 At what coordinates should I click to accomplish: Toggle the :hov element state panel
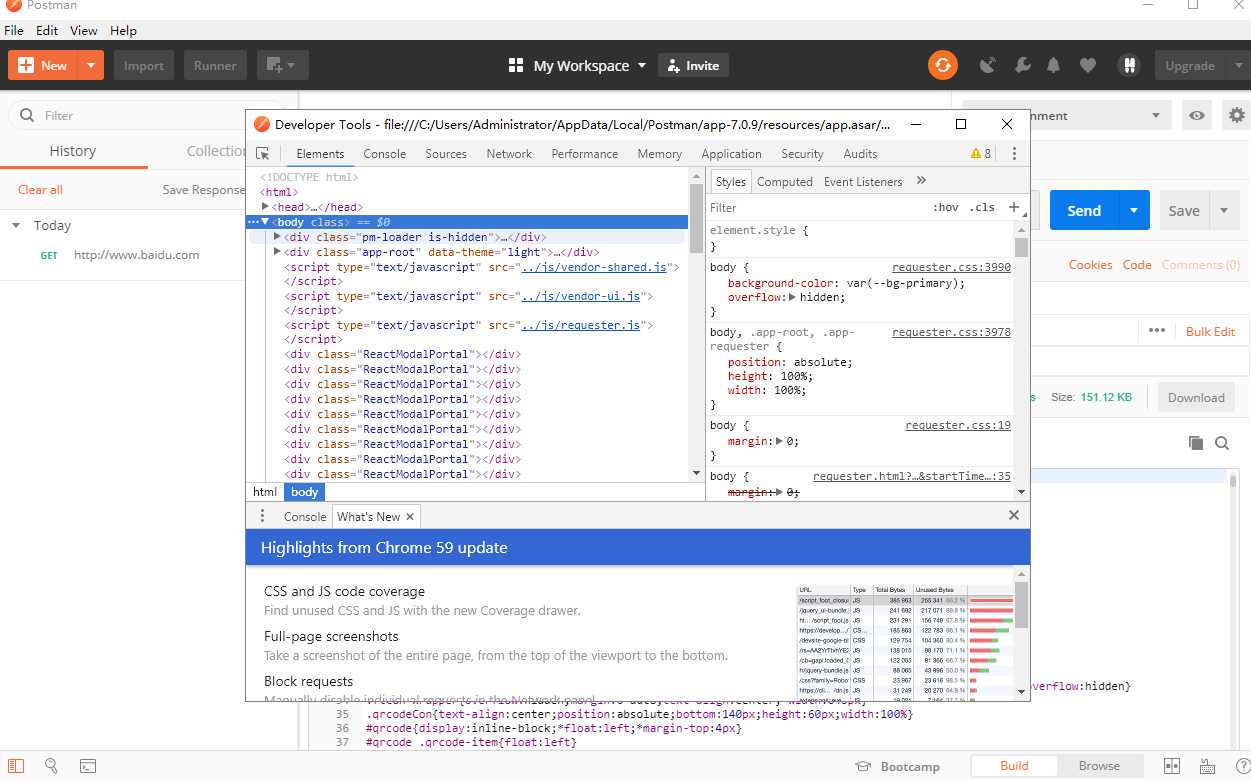[945, 208]
